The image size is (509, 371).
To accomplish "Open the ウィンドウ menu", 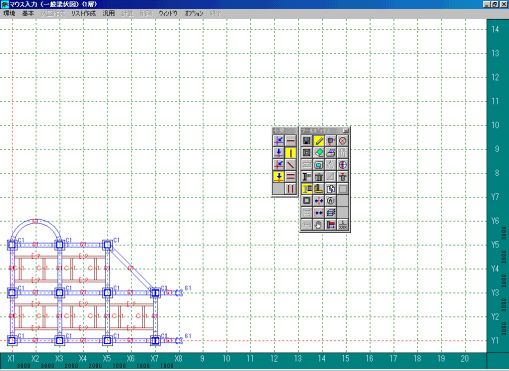I will (x=168, y=13).
